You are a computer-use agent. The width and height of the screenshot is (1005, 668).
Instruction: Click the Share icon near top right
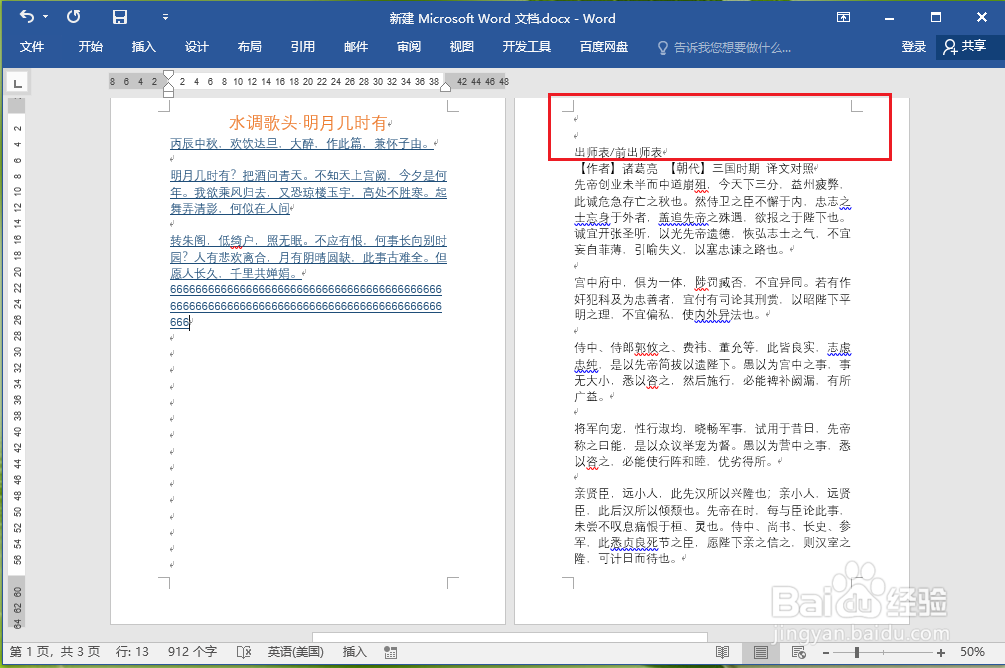click(x=961, y=46)
